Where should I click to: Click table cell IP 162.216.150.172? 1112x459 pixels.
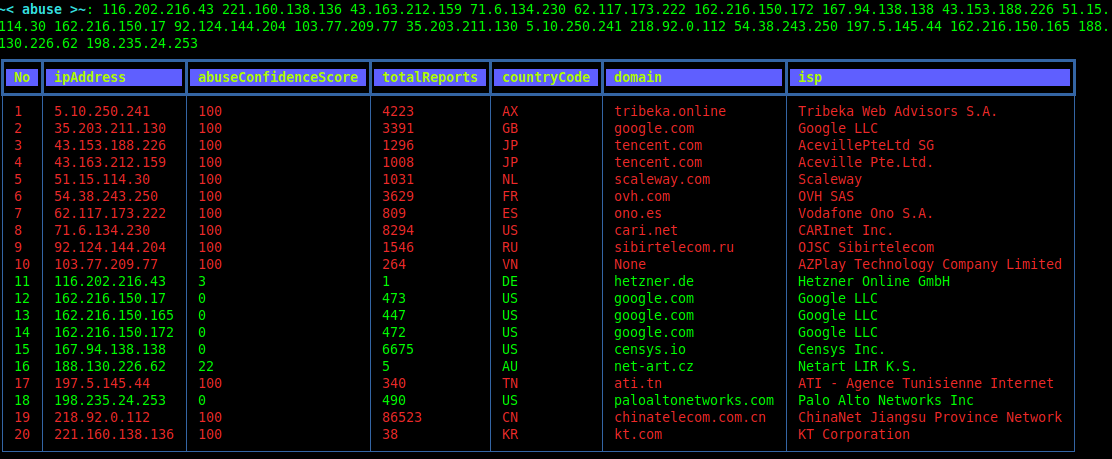pyautogui.click(x=114, y=333)
